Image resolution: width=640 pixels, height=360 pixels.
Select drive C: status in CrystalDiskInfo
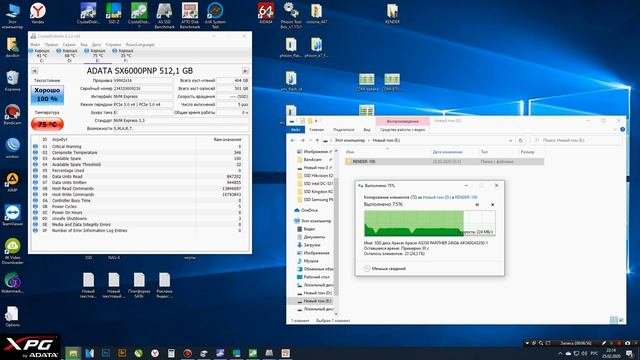pyautogui.click(x=40, y=56)
